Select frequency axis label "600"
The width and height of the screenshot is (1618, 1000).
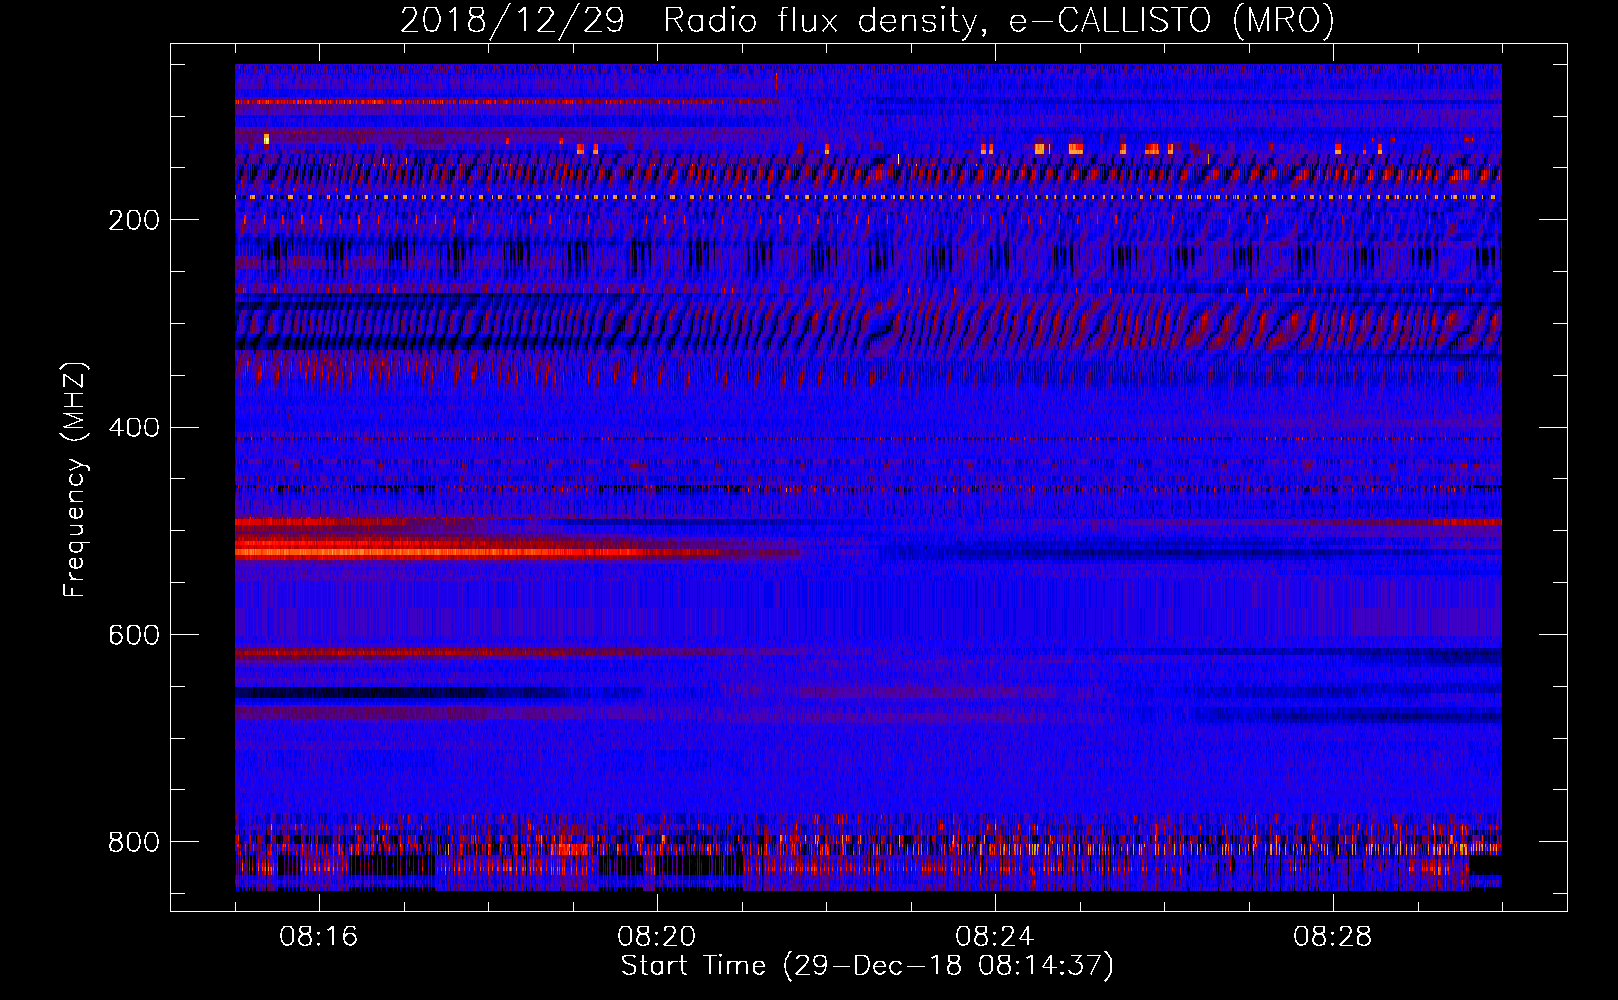click(x=134, y=635)
